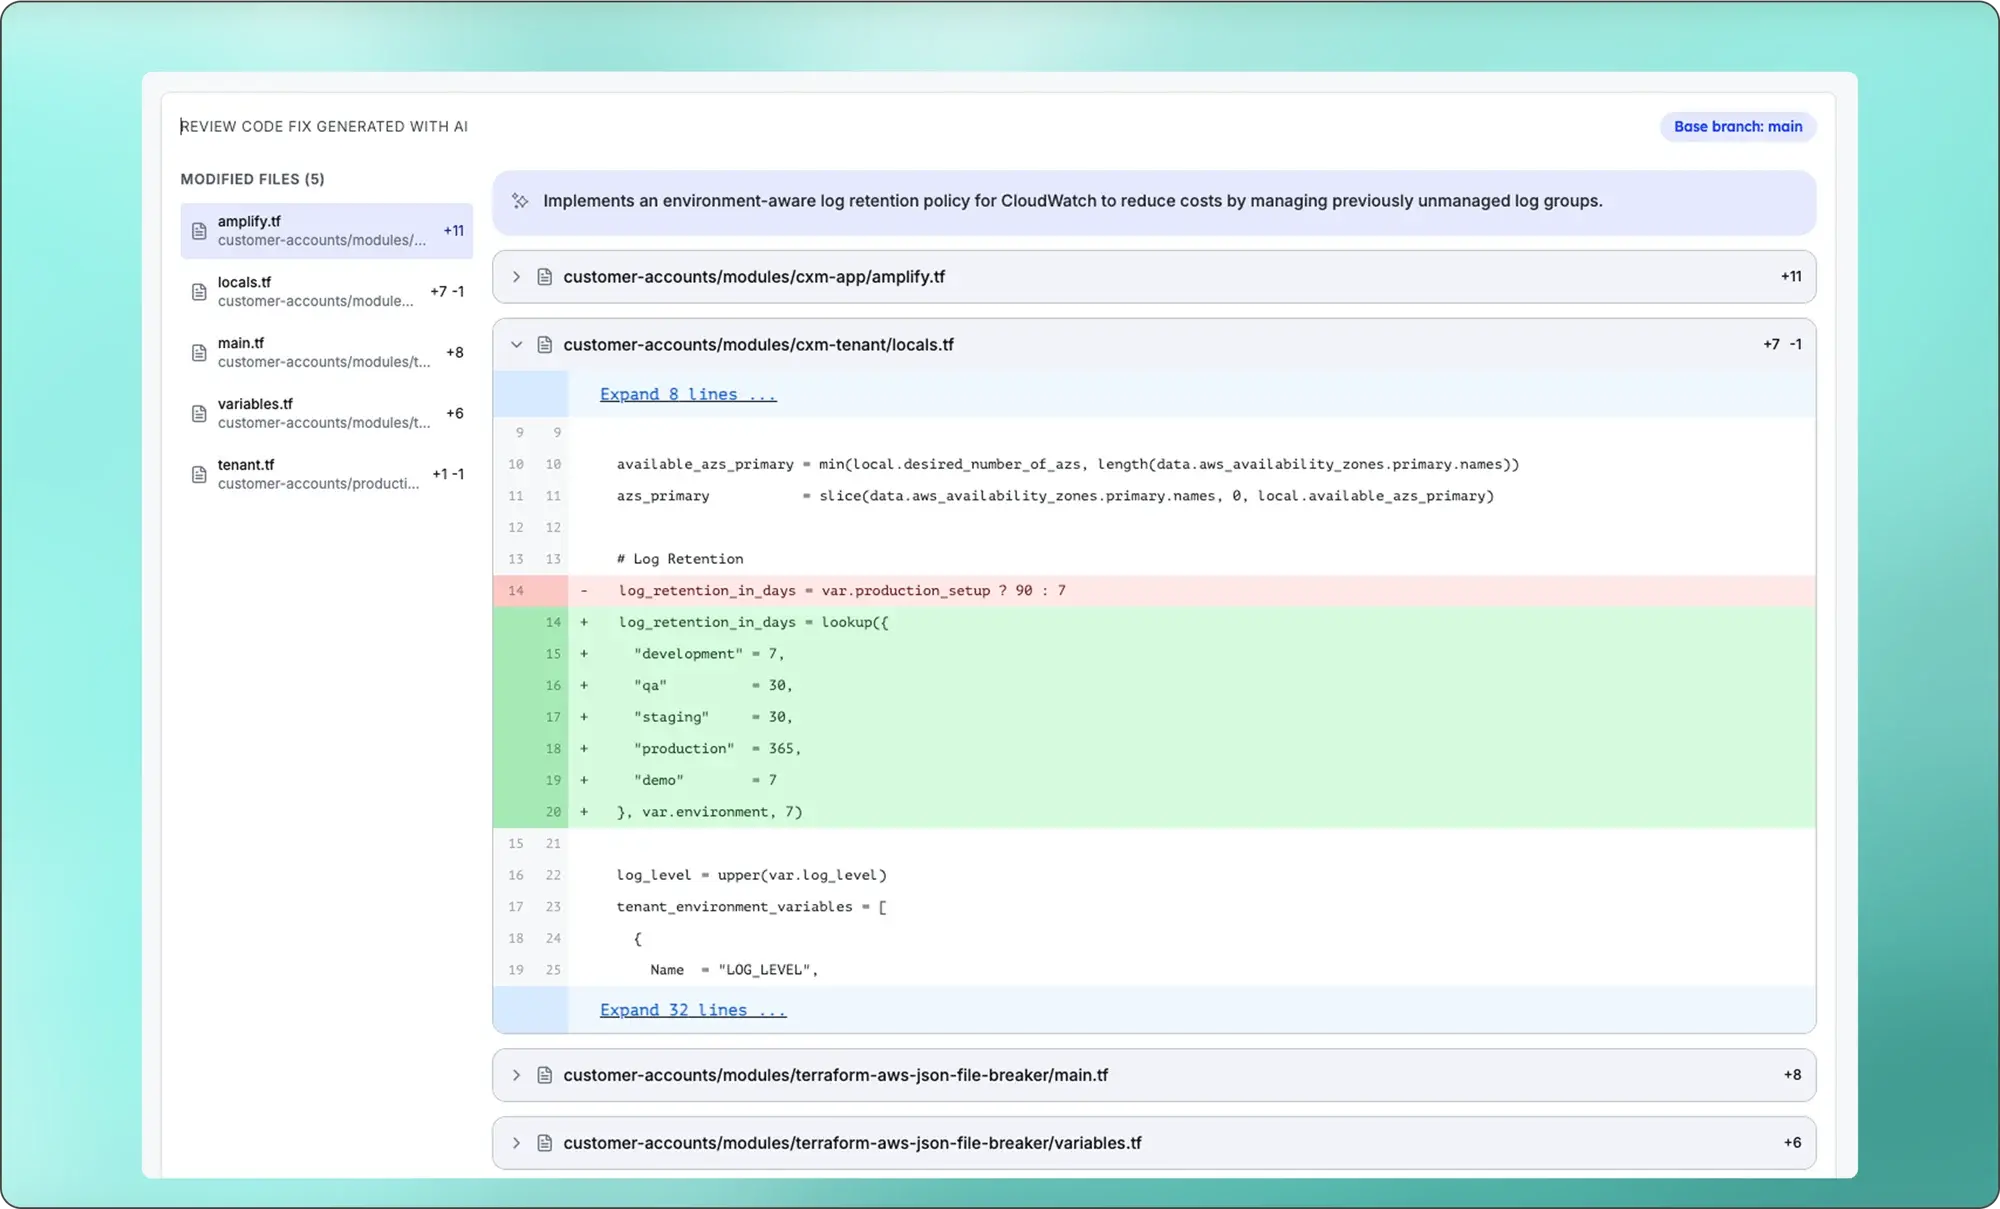Select variables.tf in modified files list
2000x1209 pixels.
pos(326,414)
